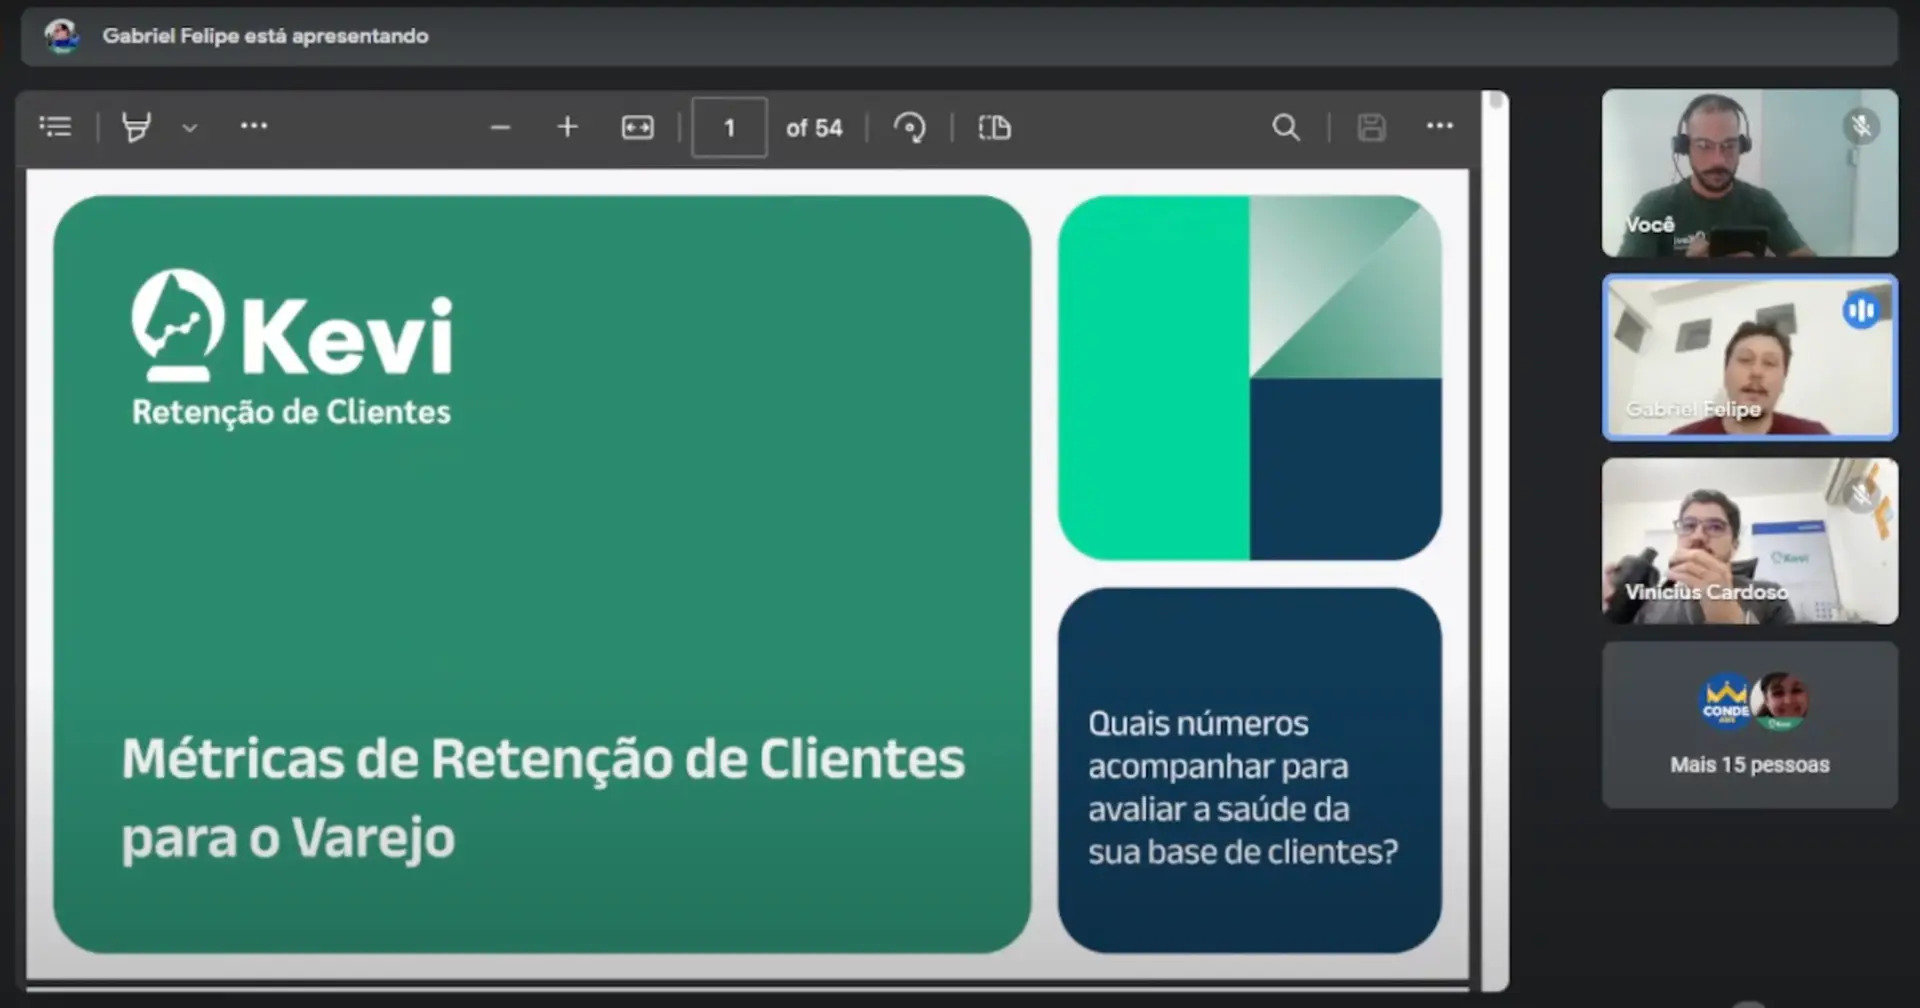Save the PDF document
This screenshot has width=1920, height=1008.
1371,127
